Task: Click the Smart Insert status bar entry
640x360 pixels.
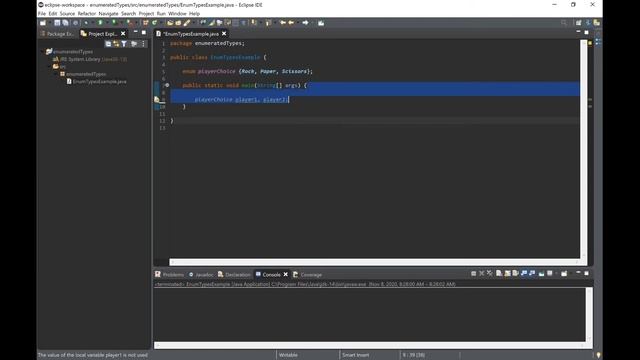Action: 356,355
